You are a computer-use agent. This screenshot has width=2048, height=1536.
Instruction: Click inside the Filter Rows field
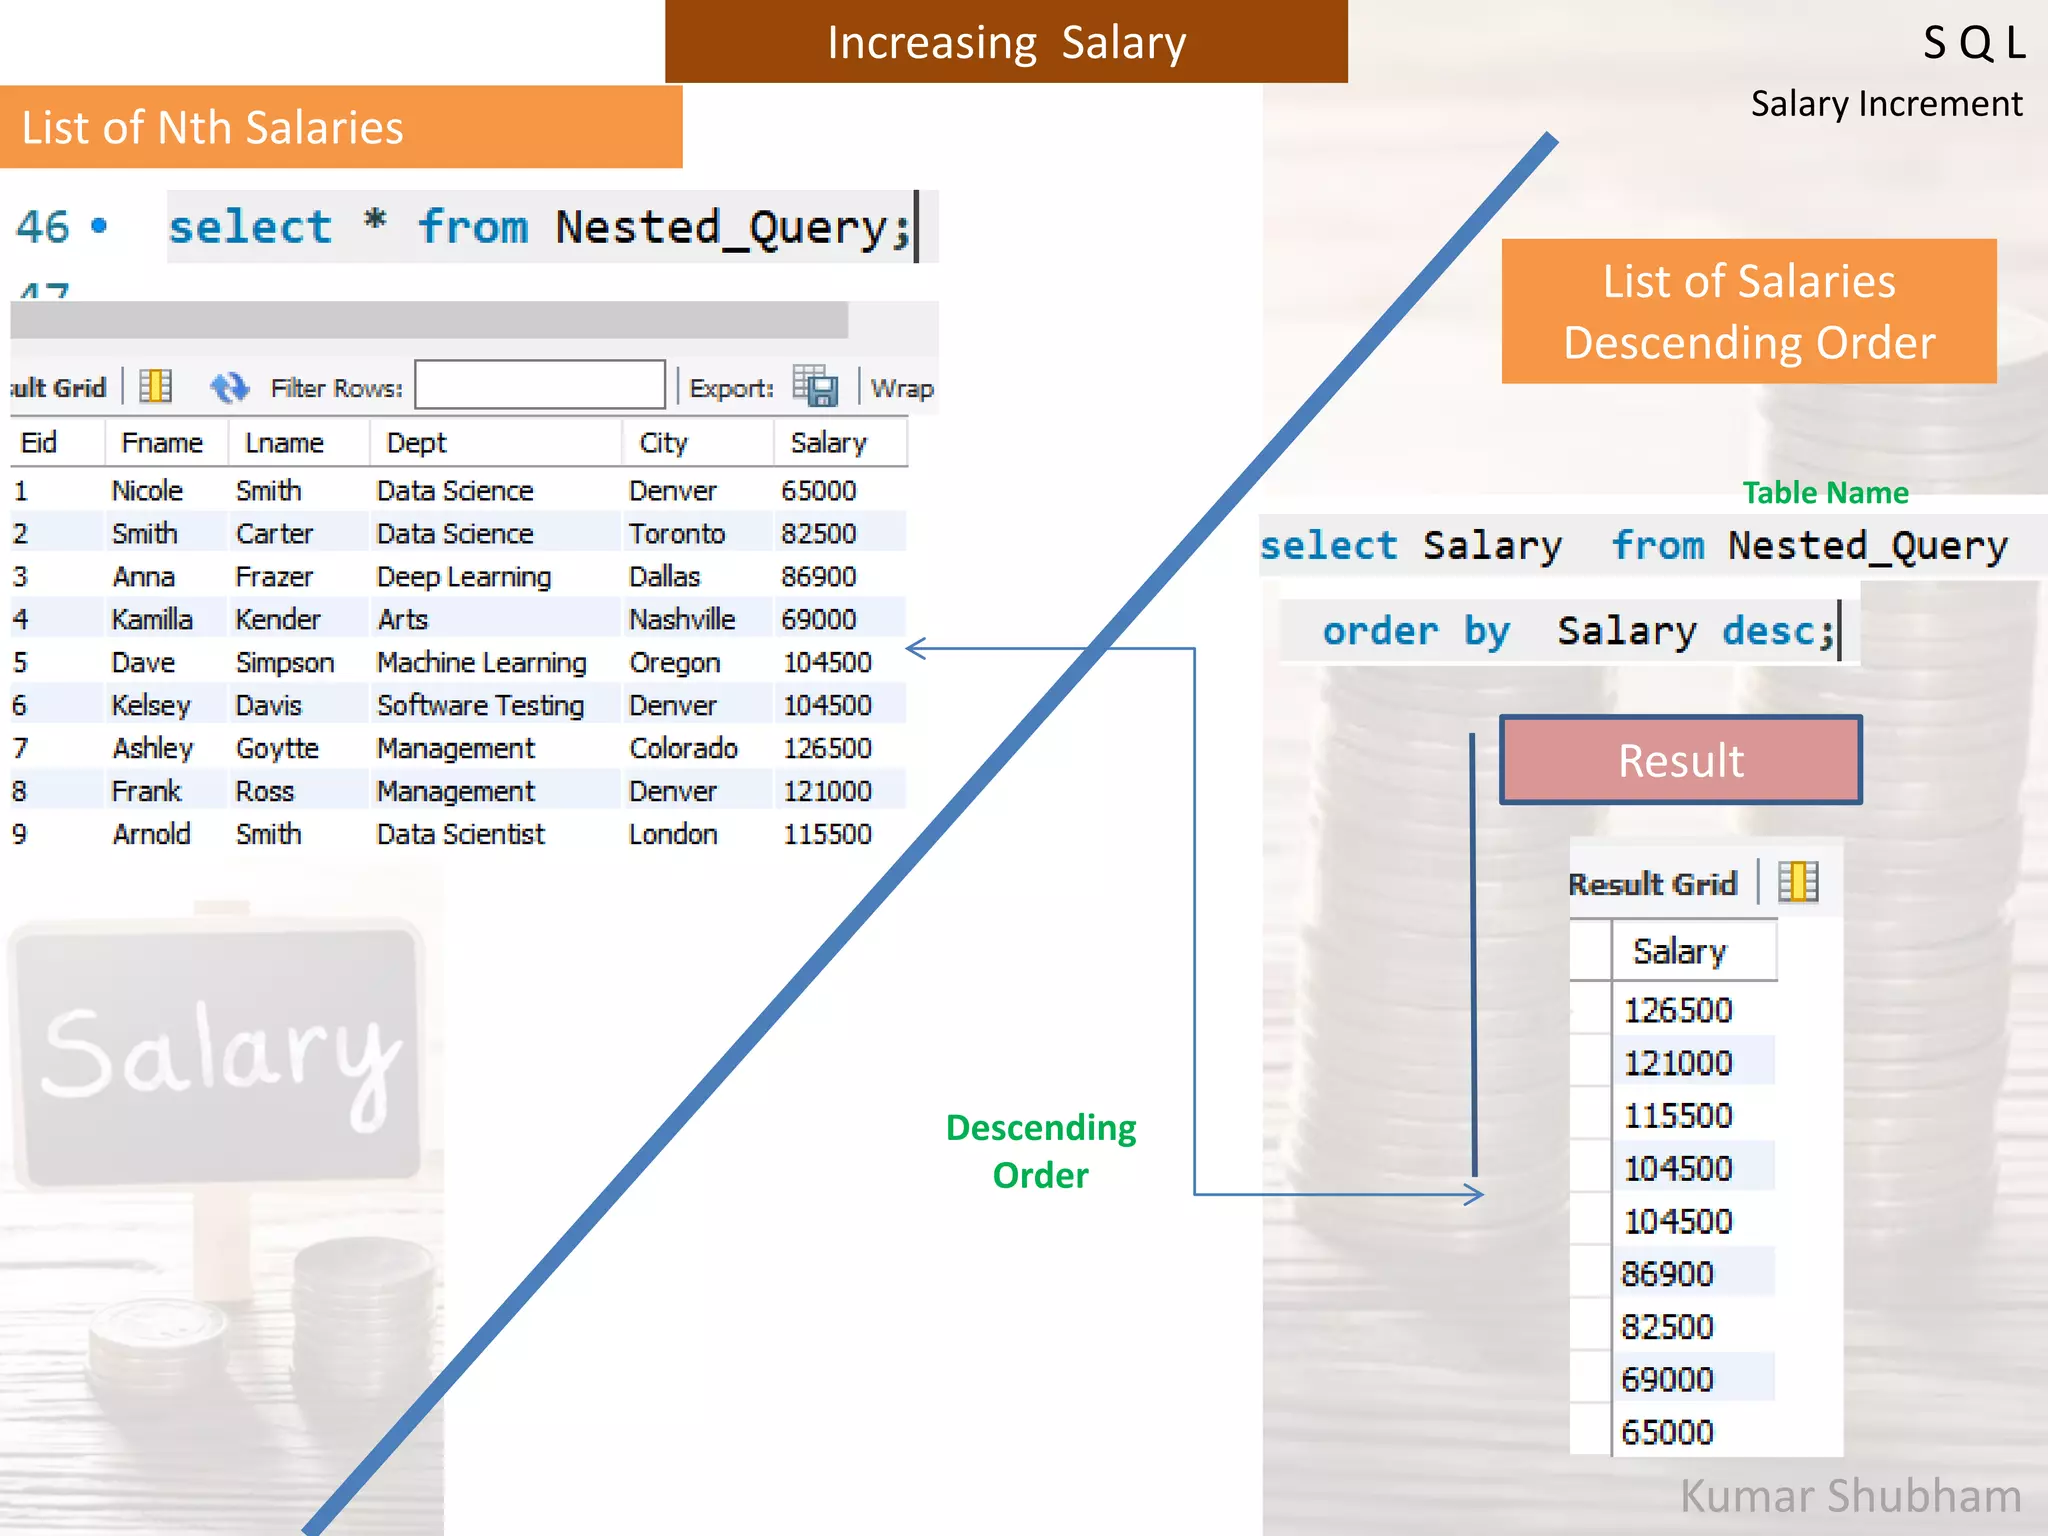(x=539, y=386)
